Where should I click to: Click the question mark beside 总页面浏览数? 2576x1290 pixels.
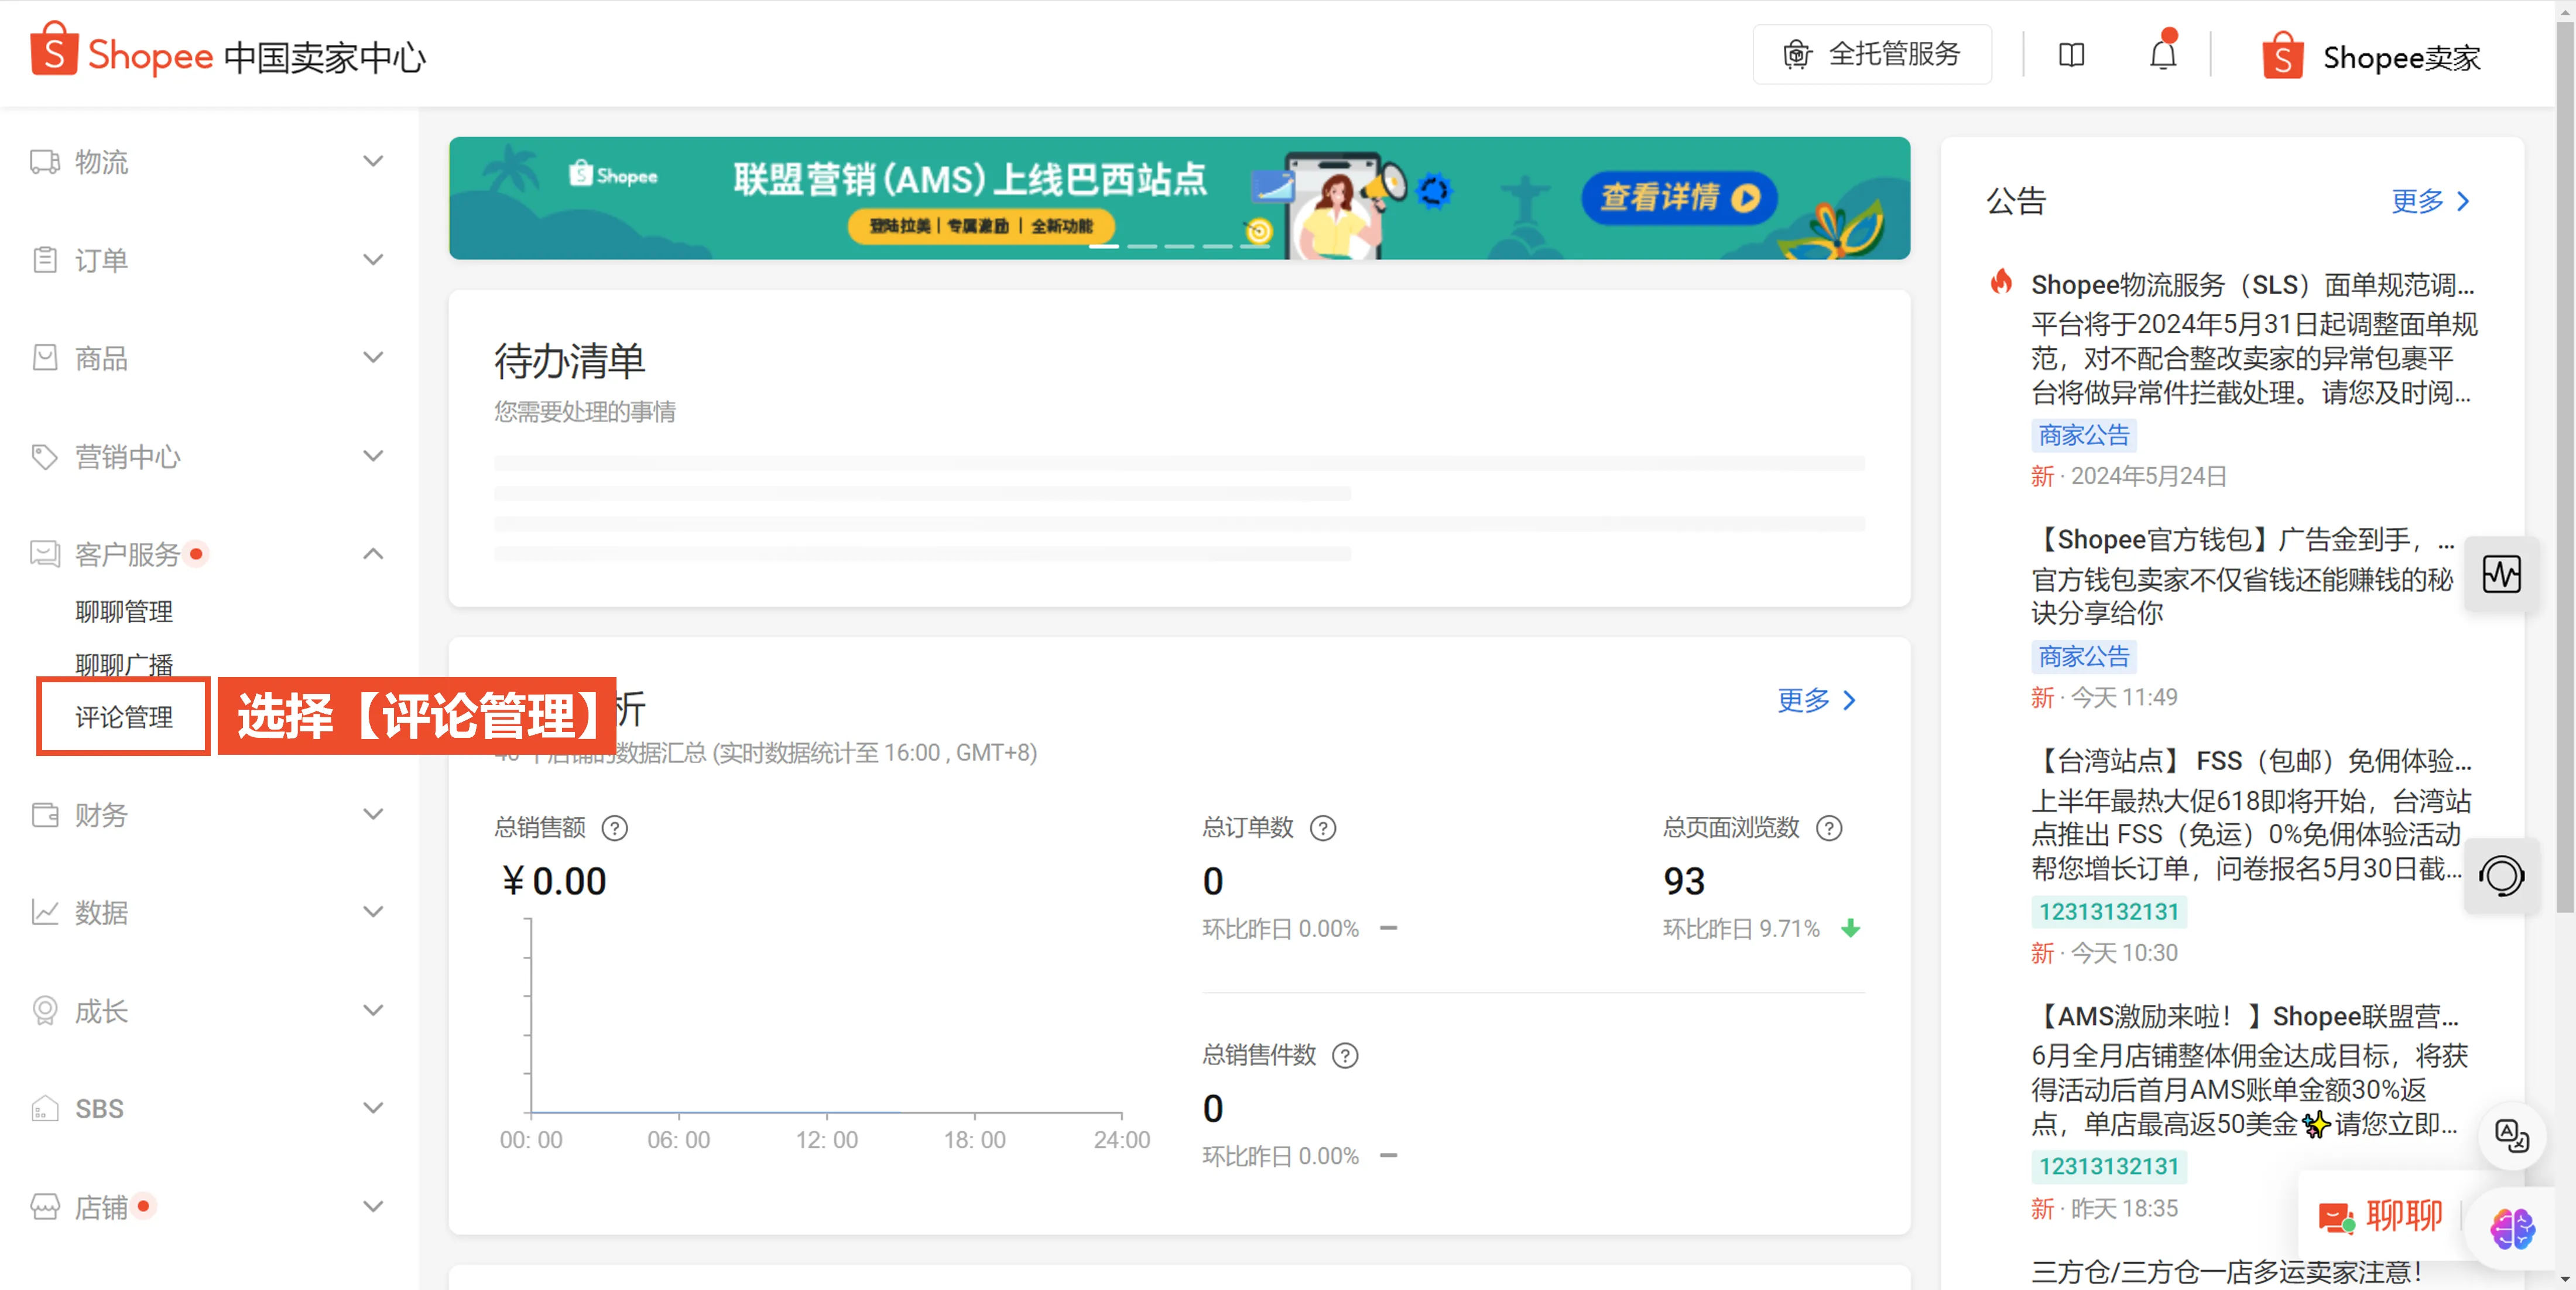(x=1830, y=828)
